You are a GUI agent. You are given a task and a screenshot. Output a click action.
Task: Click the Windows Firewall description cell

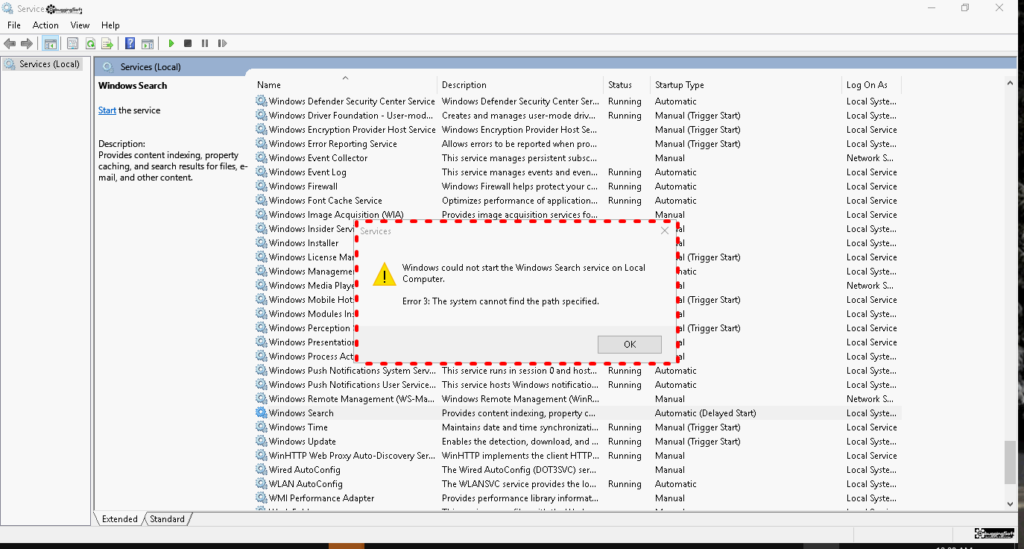point(519,186)
